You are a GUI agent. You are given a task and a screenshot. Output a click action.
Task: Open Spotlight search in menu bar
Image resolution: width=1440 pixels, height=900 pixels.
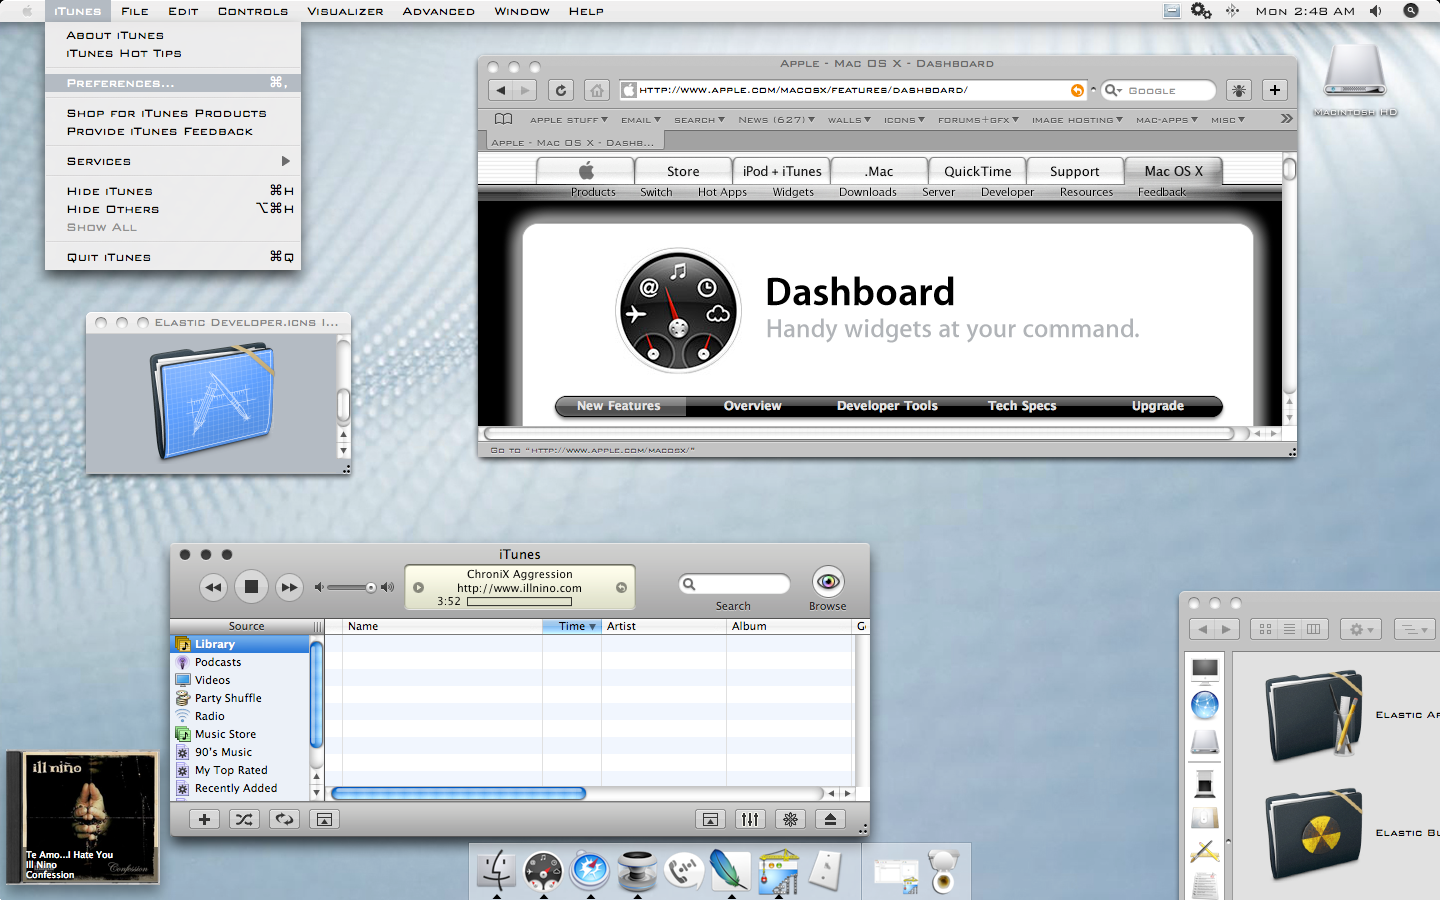click(x=1411, y=11)
